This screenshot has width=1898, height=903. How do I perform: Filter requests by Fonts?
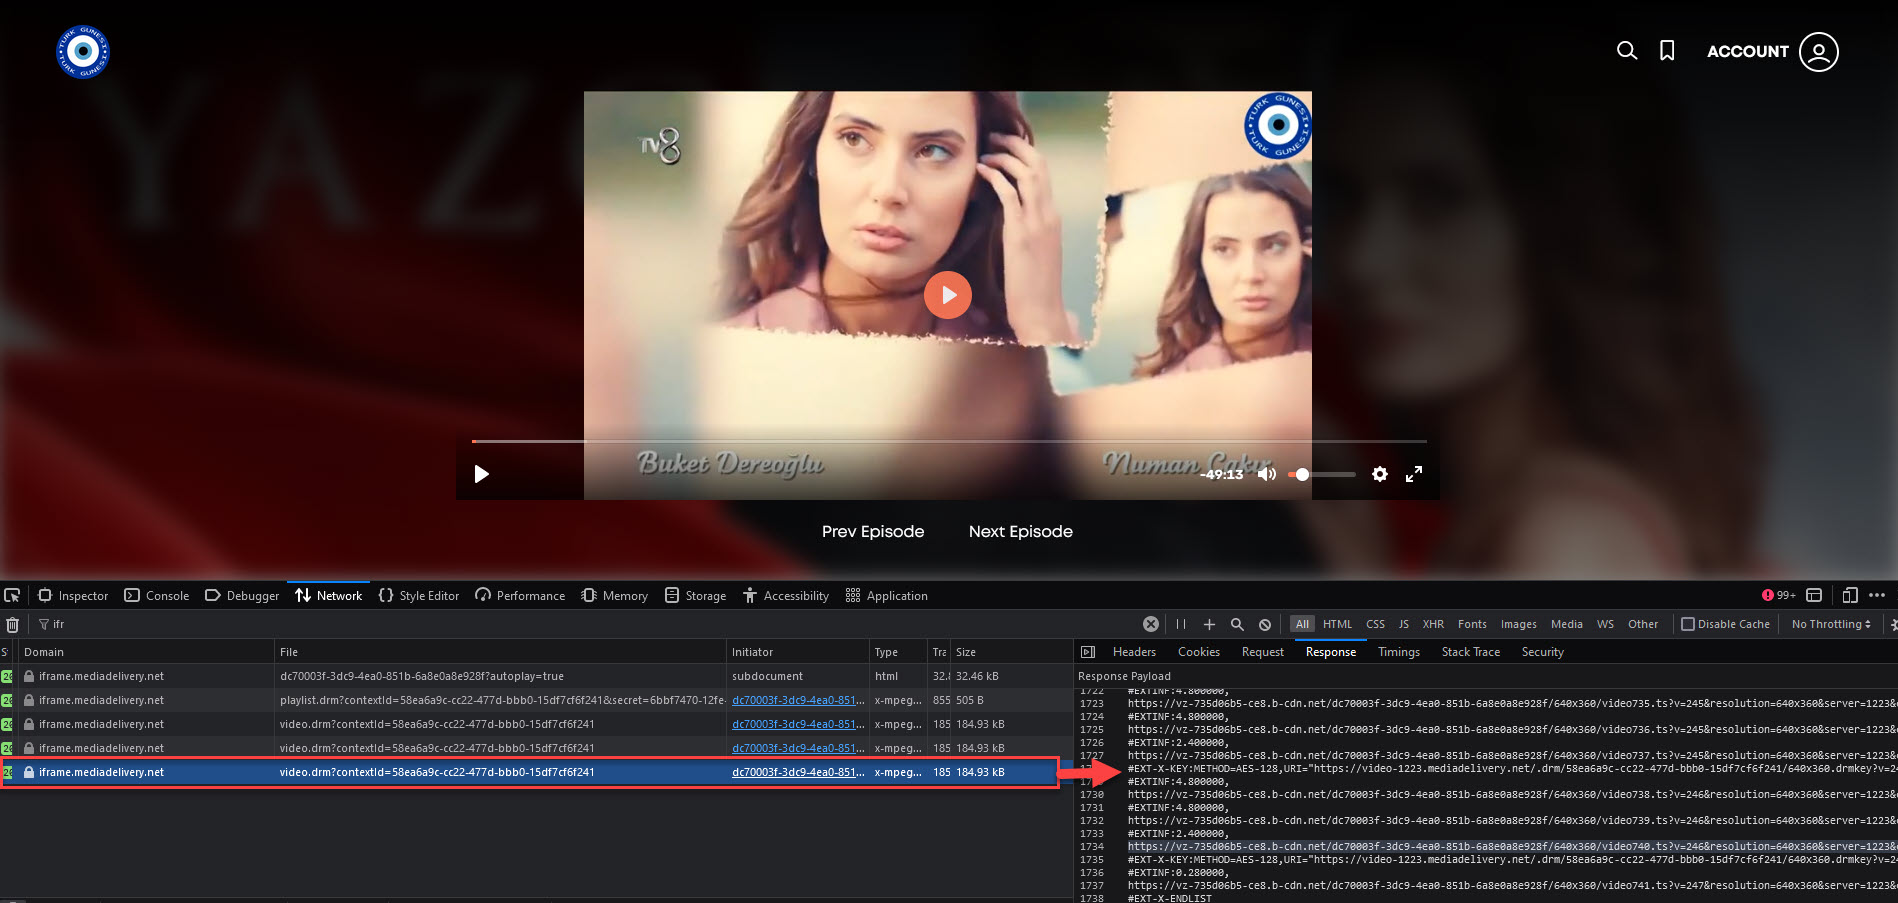[x=1472, y=624]
